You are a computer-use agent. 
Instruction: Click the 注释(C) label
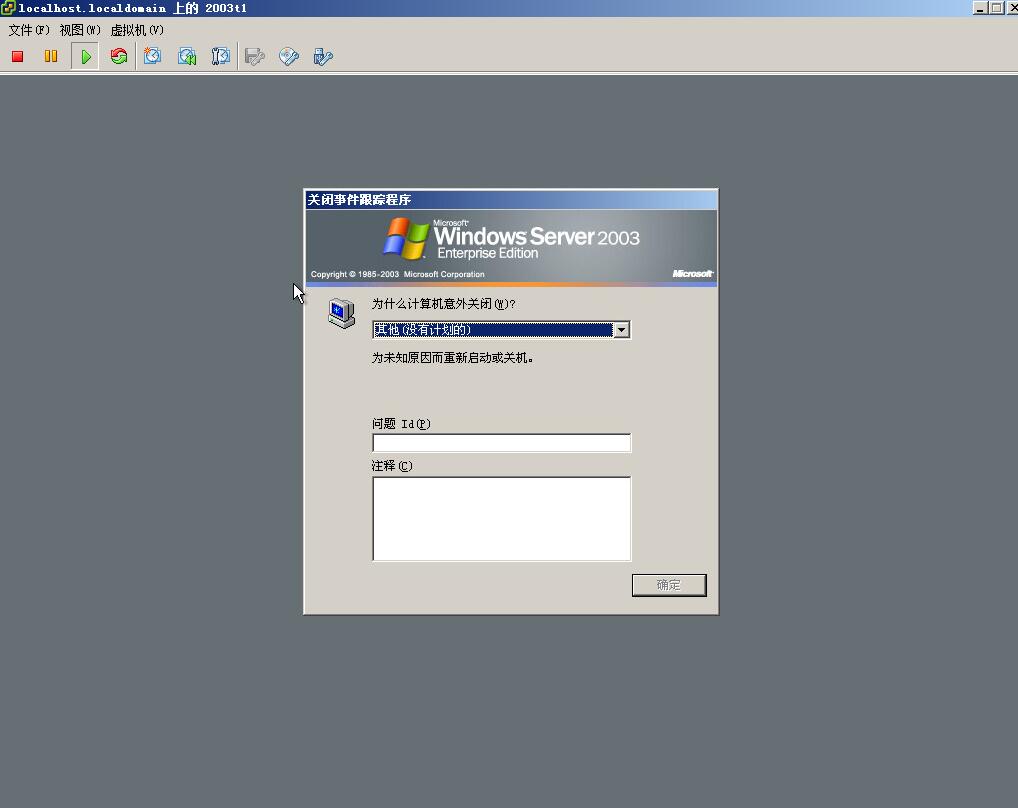(x=392, y=466)
